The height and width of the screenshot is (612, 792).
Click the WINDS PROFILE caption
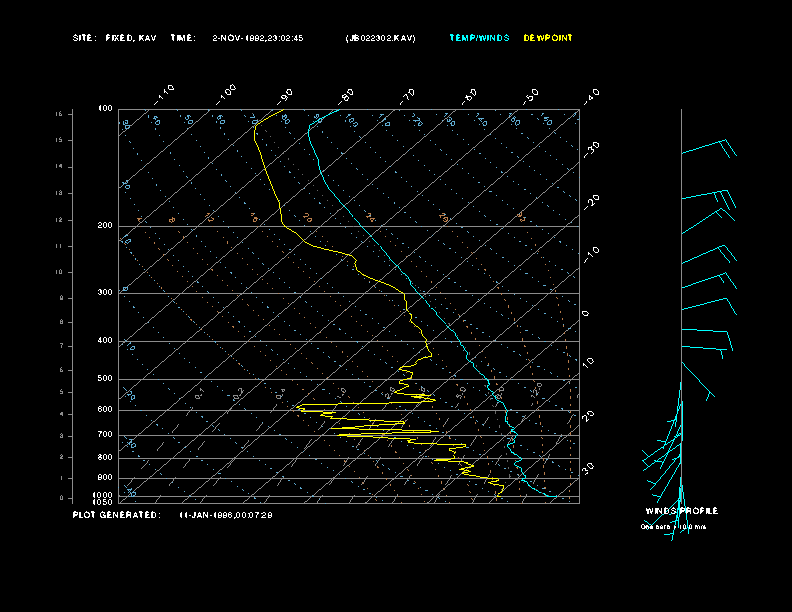pos(681,511)
